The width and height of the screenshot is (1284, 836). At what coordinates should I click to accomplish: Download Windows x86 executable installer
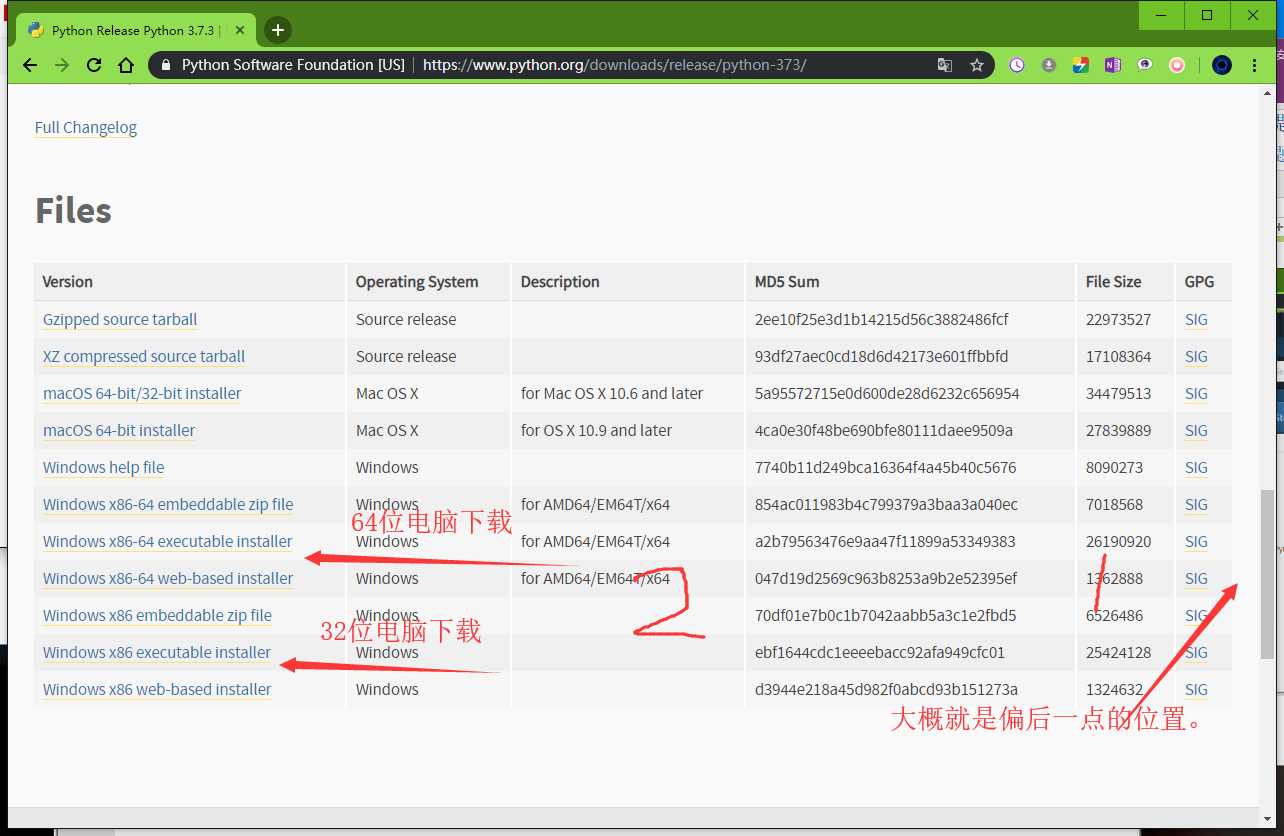click(x=157, y=653)
